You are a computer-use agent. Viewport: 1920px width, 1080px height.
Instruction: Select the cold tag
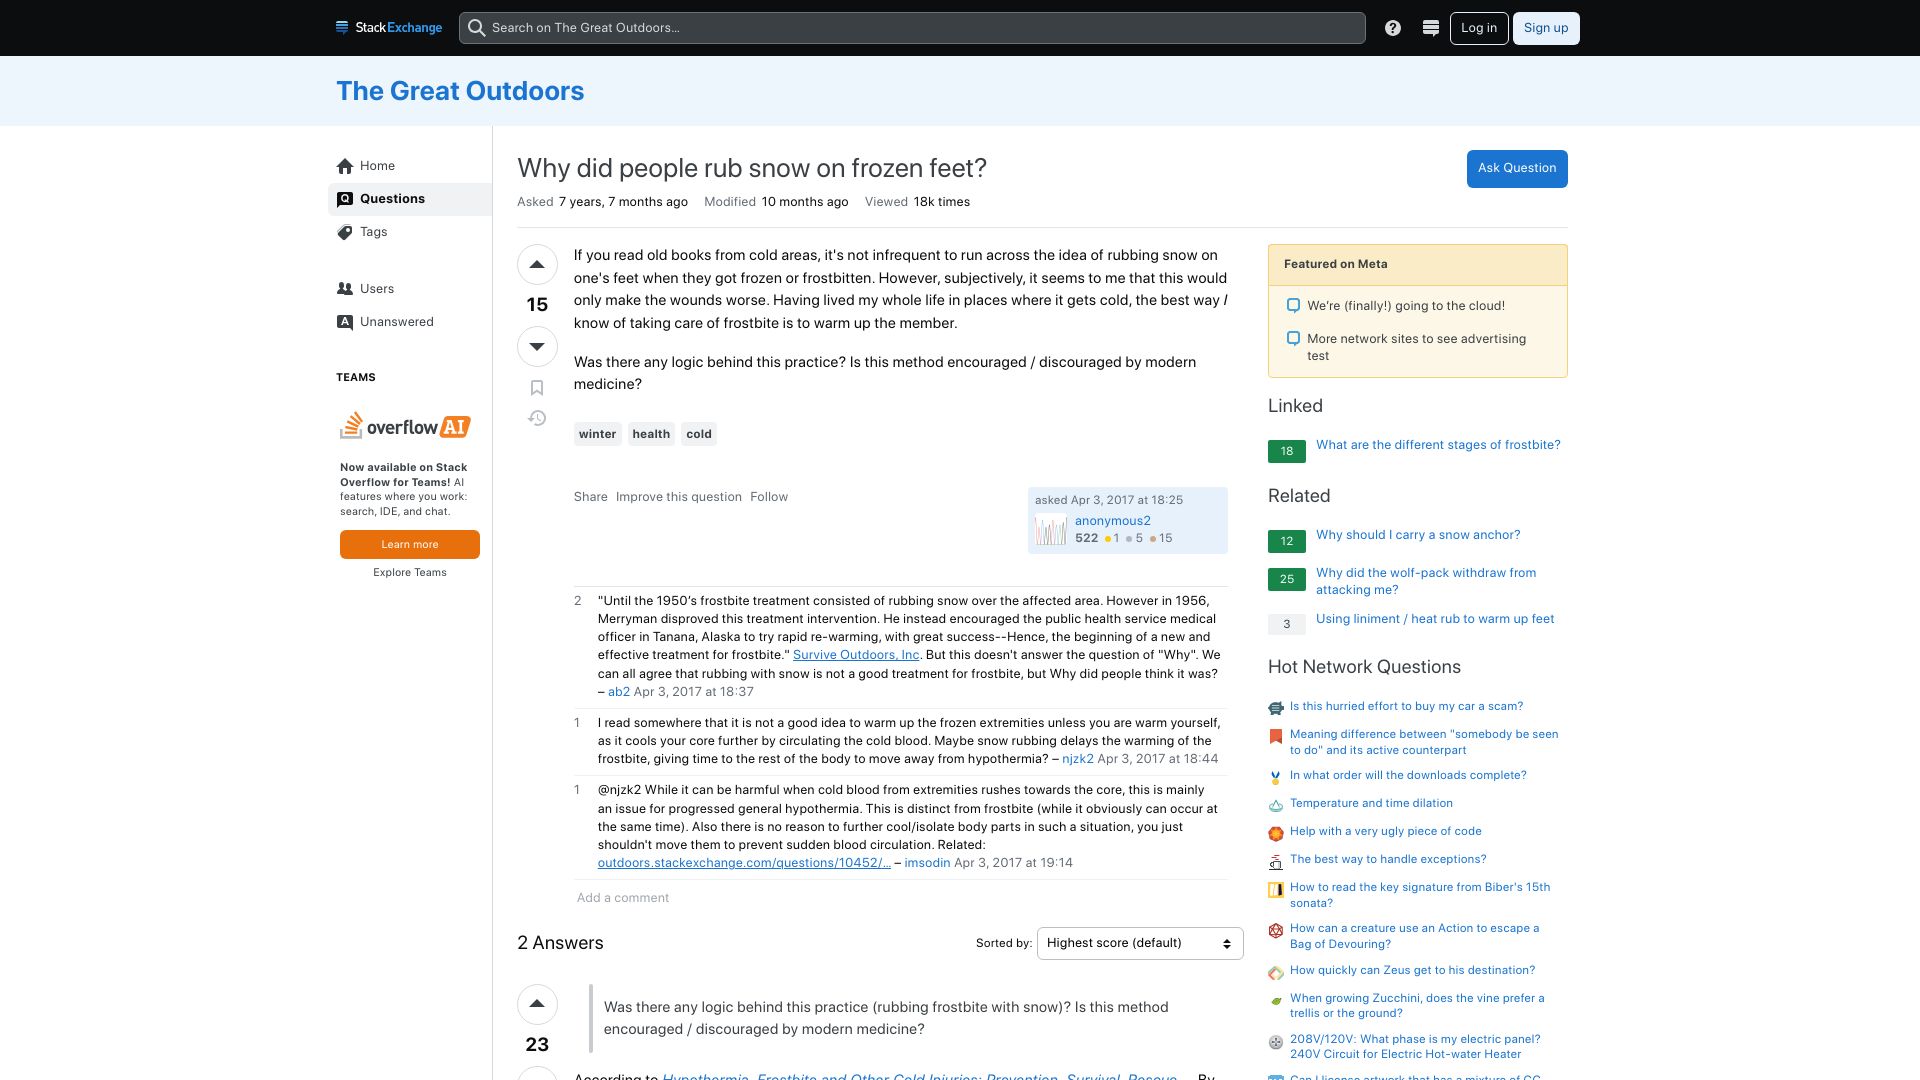[699, 434]
